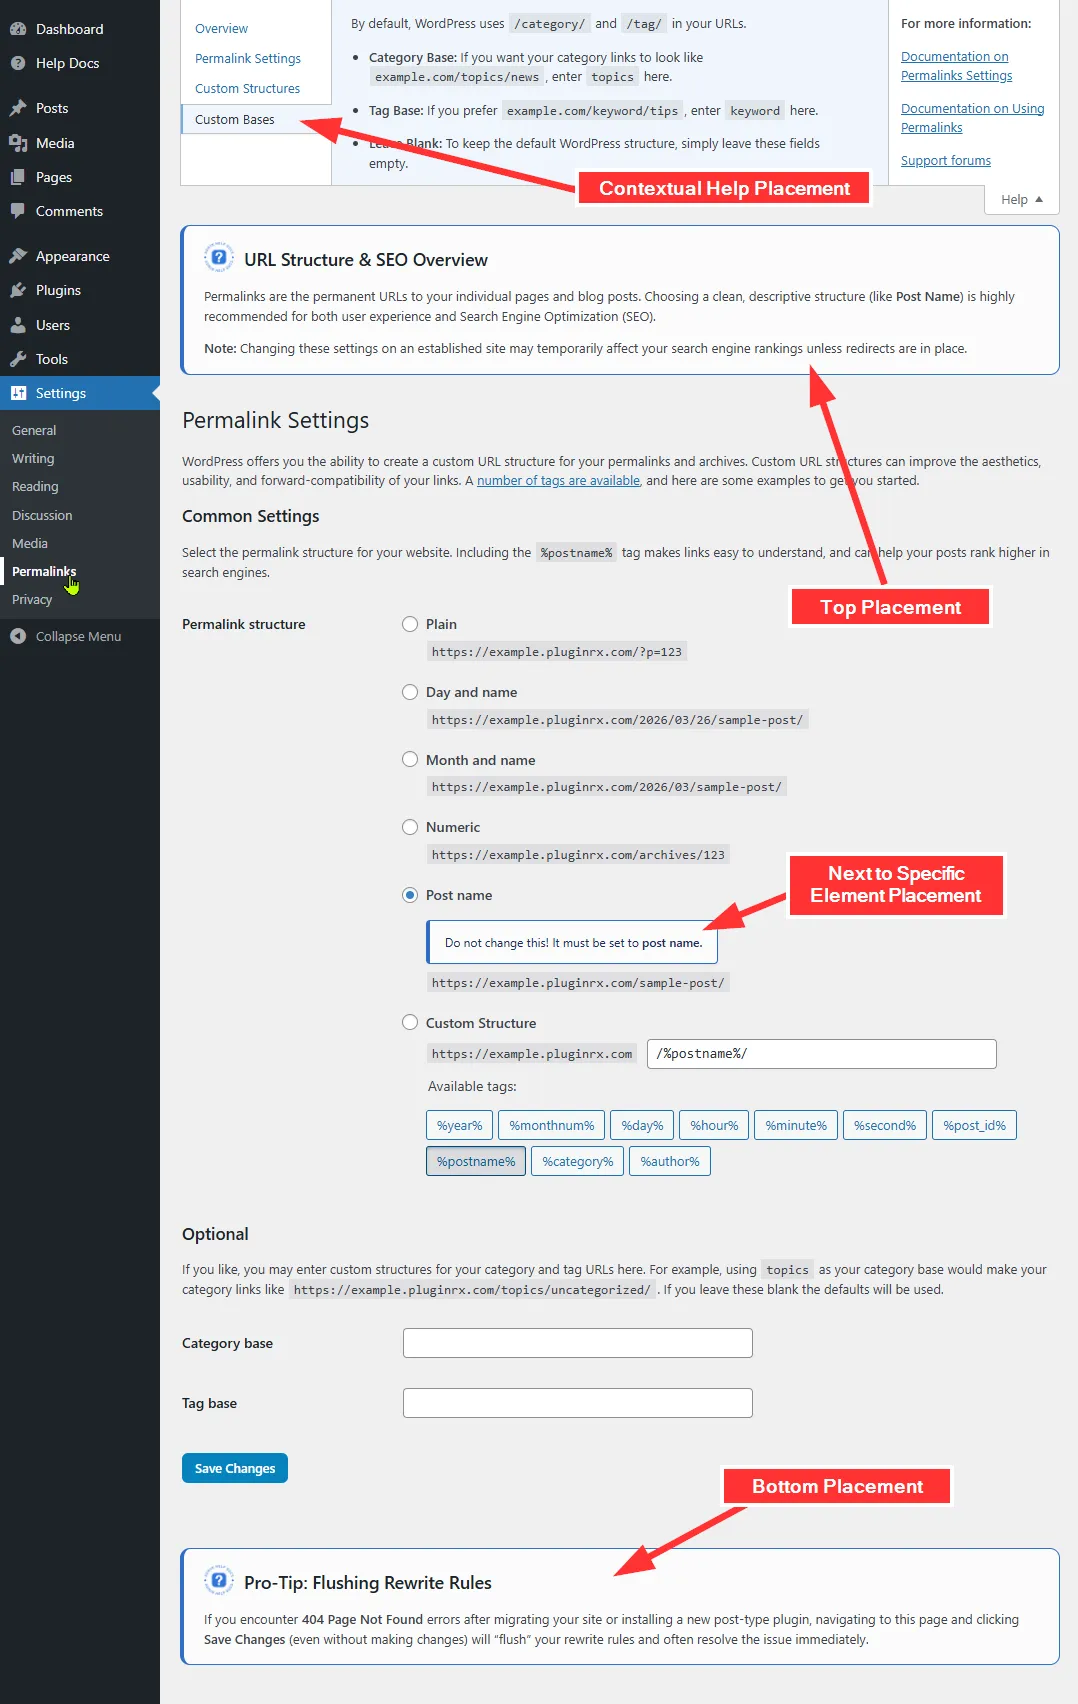1078x1704 pixels.
Task: Click the Pro-Tip help badge icon
Action: coord(219,1580)
